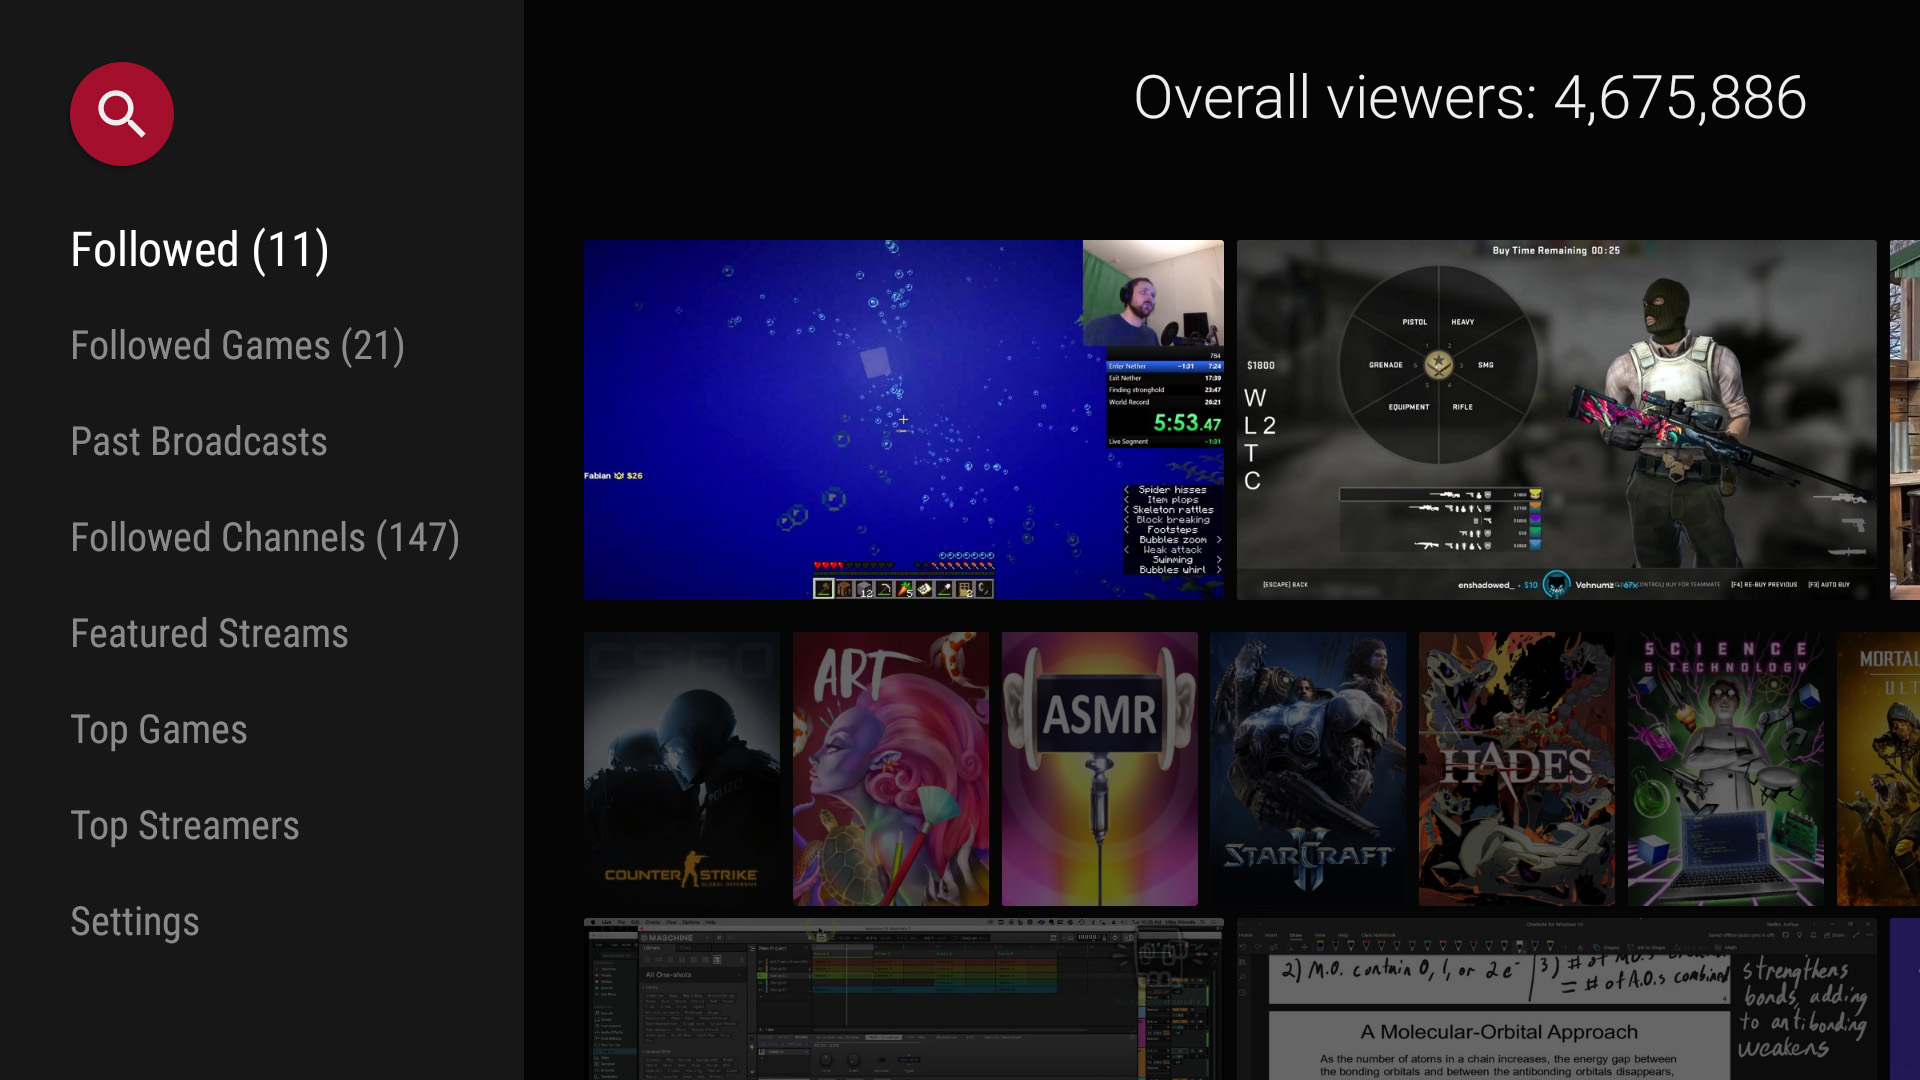Open Top Games list
The image size is (1920, 1080).
pyautogui.click(x=159, y=730)
